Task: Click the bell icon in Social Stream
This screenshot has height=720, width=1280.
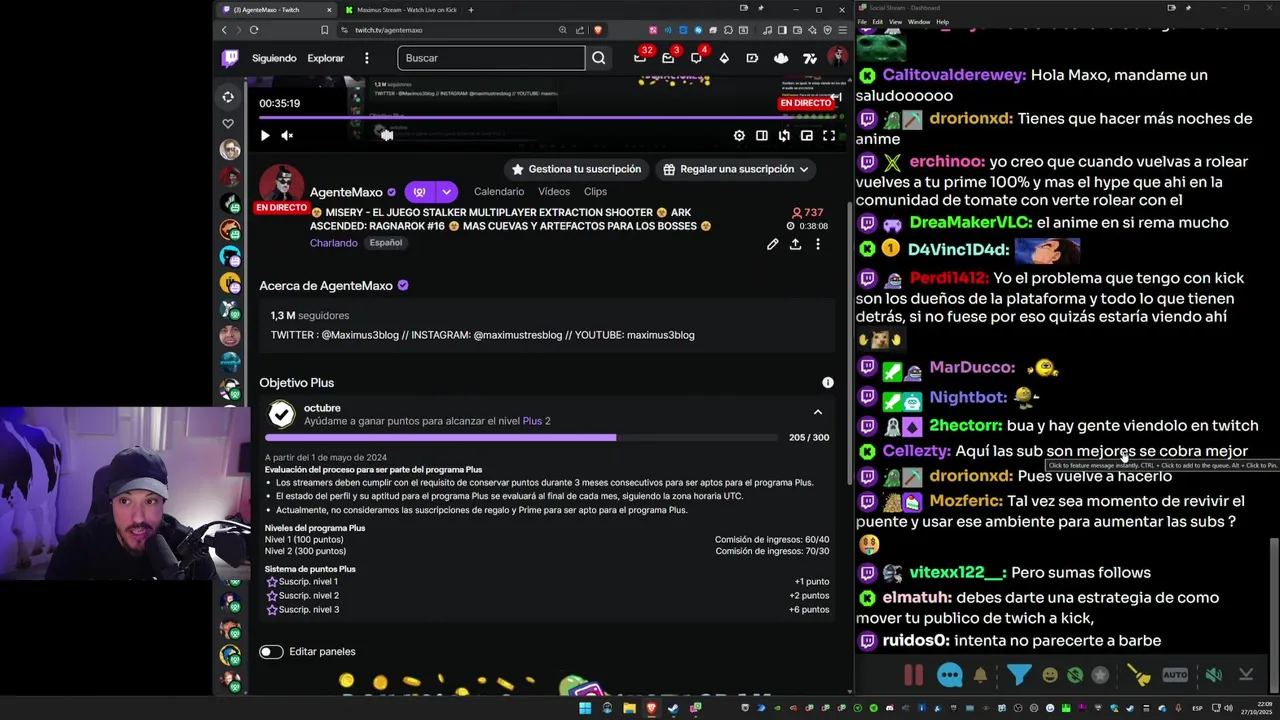Action: point(980,675)
